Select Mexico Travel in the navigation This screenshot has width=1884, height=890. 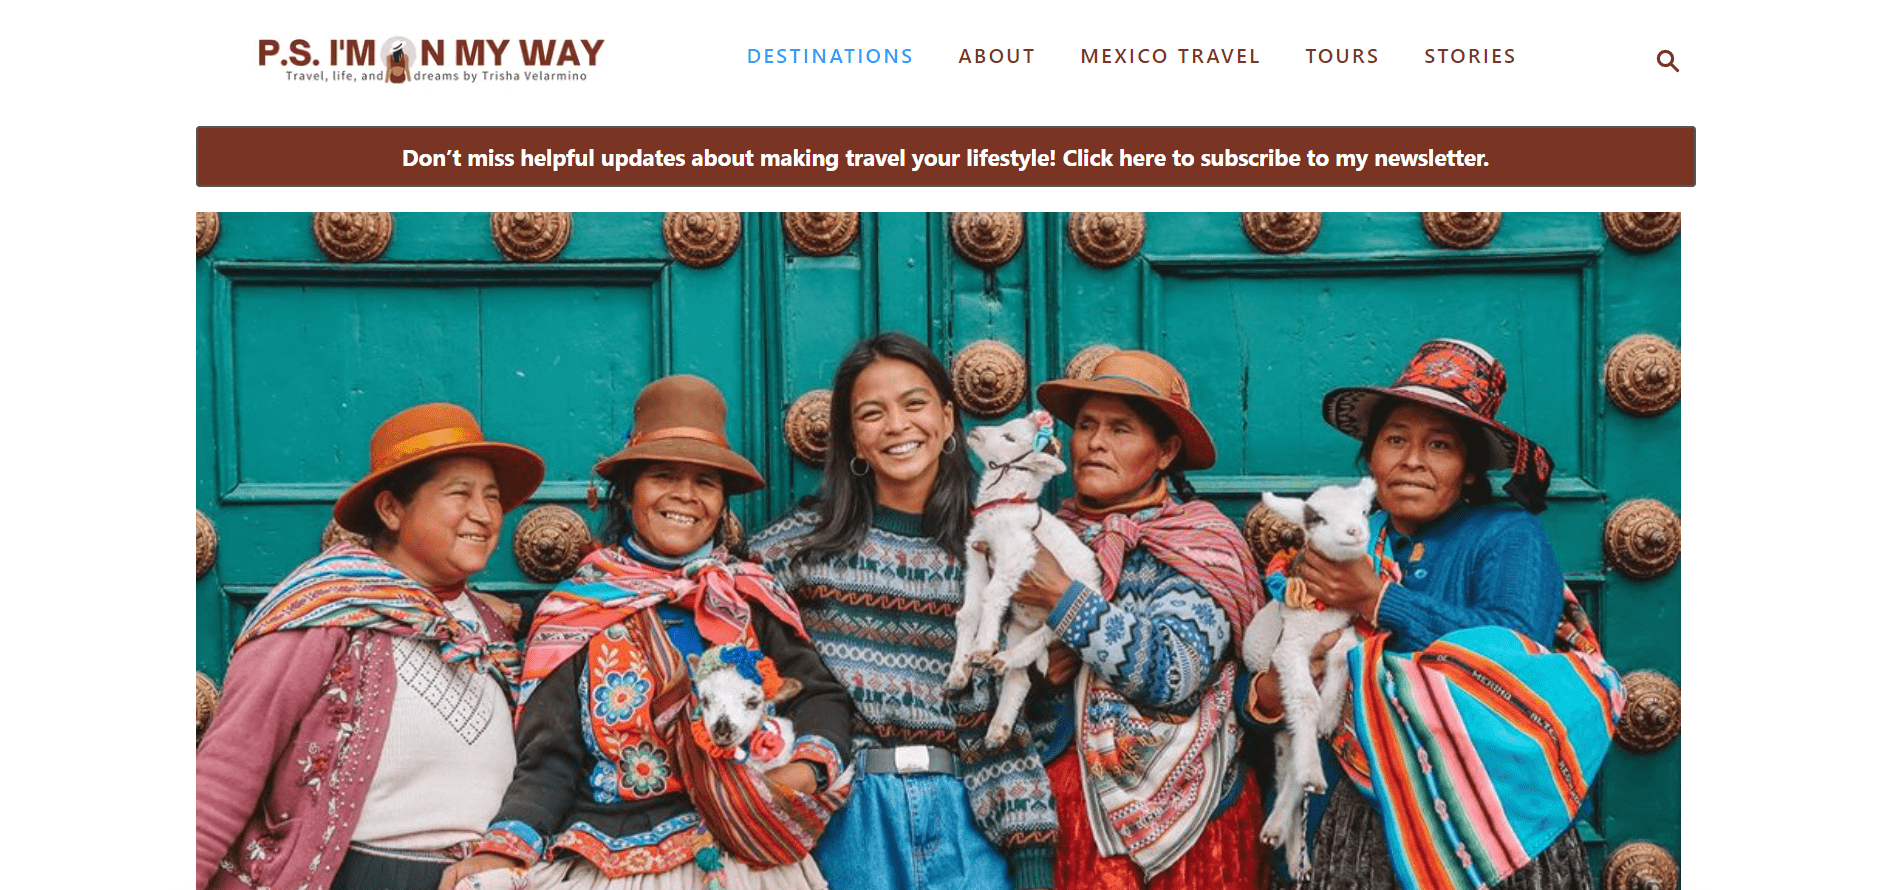[1170, 56]
